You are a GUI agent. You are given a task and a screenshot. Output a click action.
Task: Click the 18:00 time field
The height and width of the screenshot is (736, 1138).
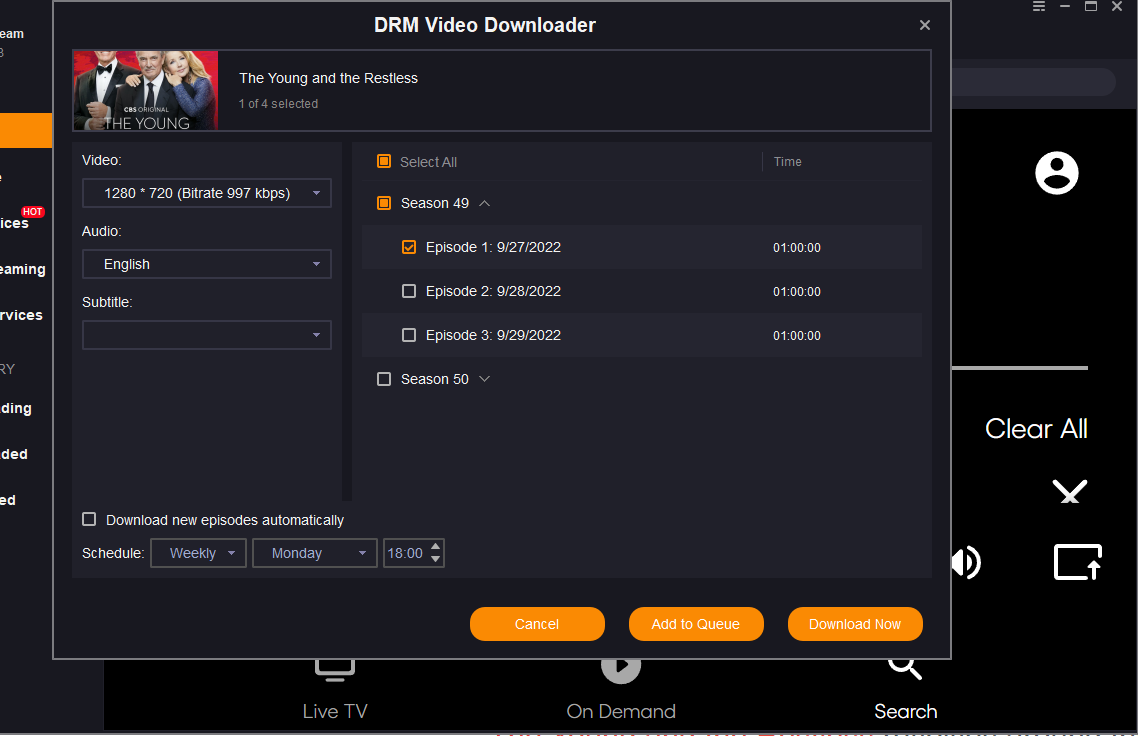pyautogui.click(x=406, y=553)
